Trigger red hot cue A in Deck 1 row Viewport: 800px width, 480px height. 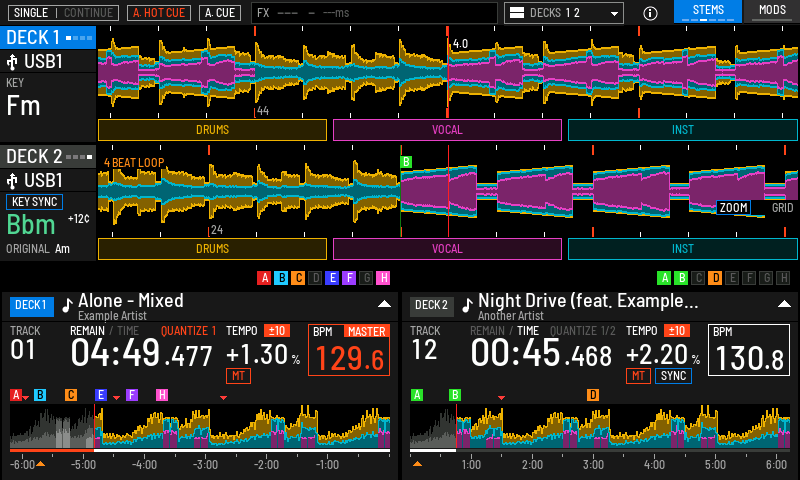264,278
